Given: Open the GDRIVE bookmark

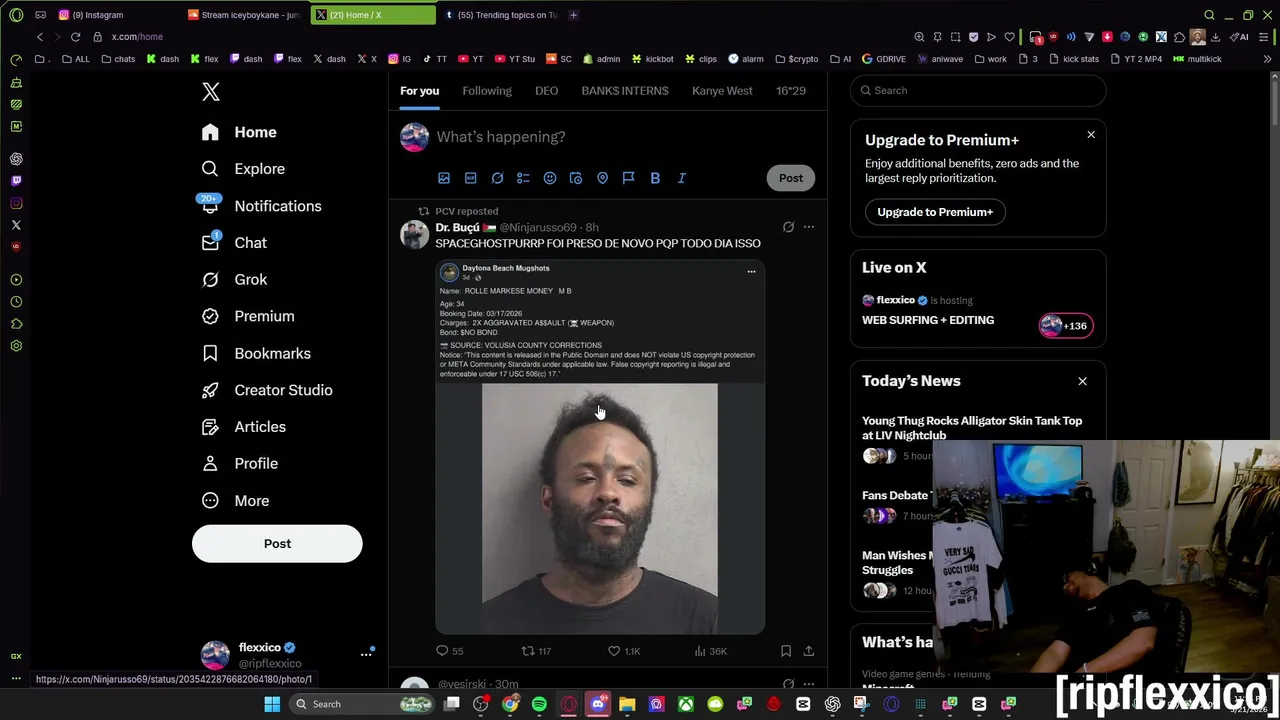Looking at the screenshot, I should pyautogui.click(x=883, y=59).
